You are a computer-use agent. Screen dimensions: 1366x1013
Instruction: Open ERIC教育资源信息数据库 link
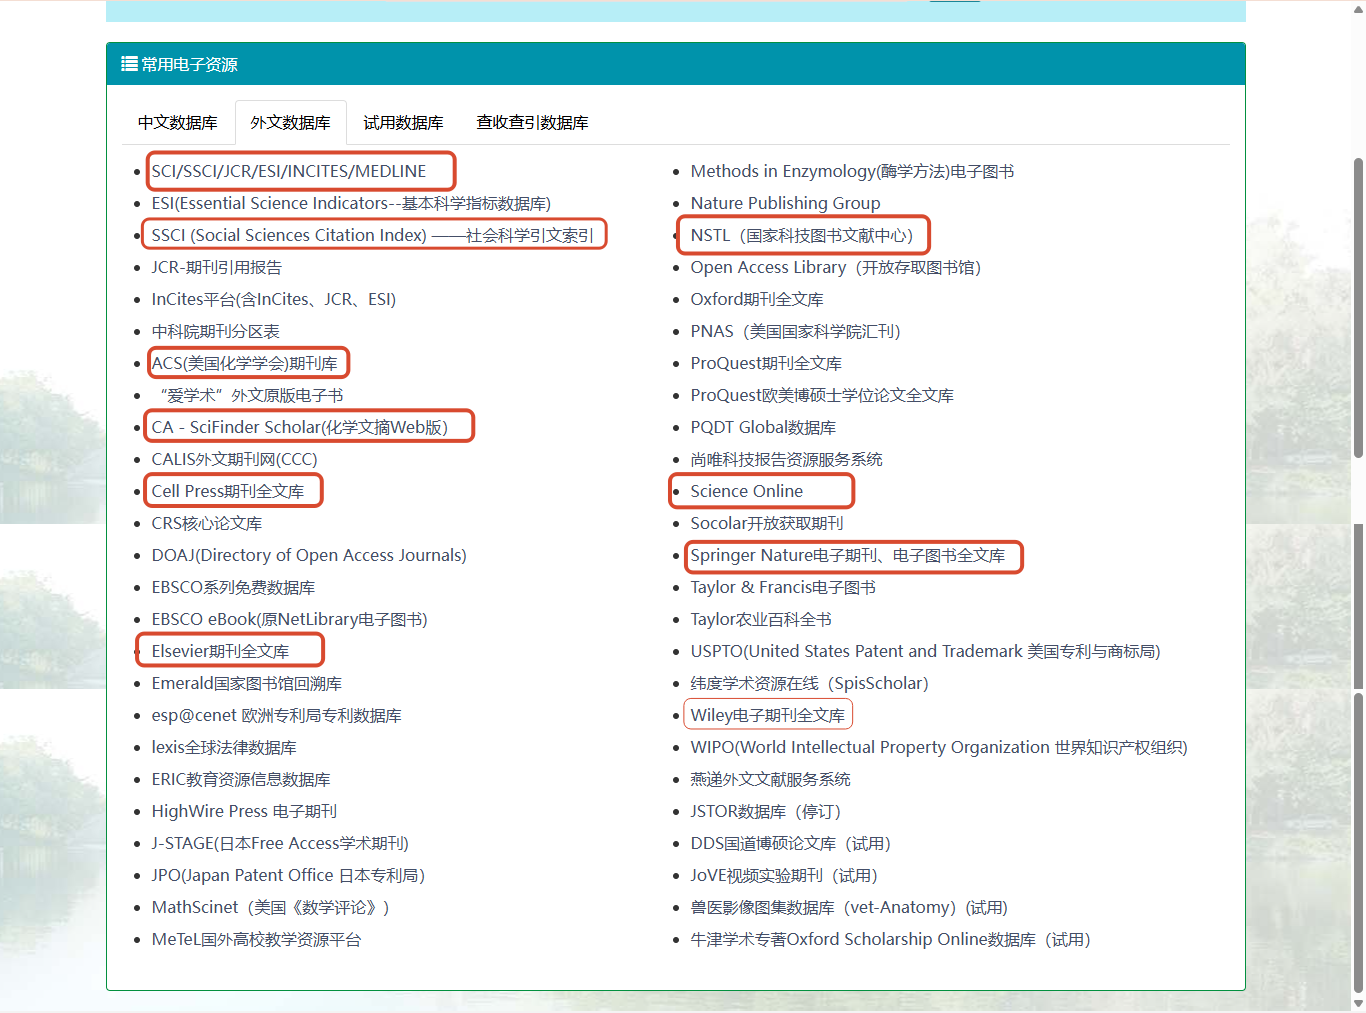click(241, 779)
